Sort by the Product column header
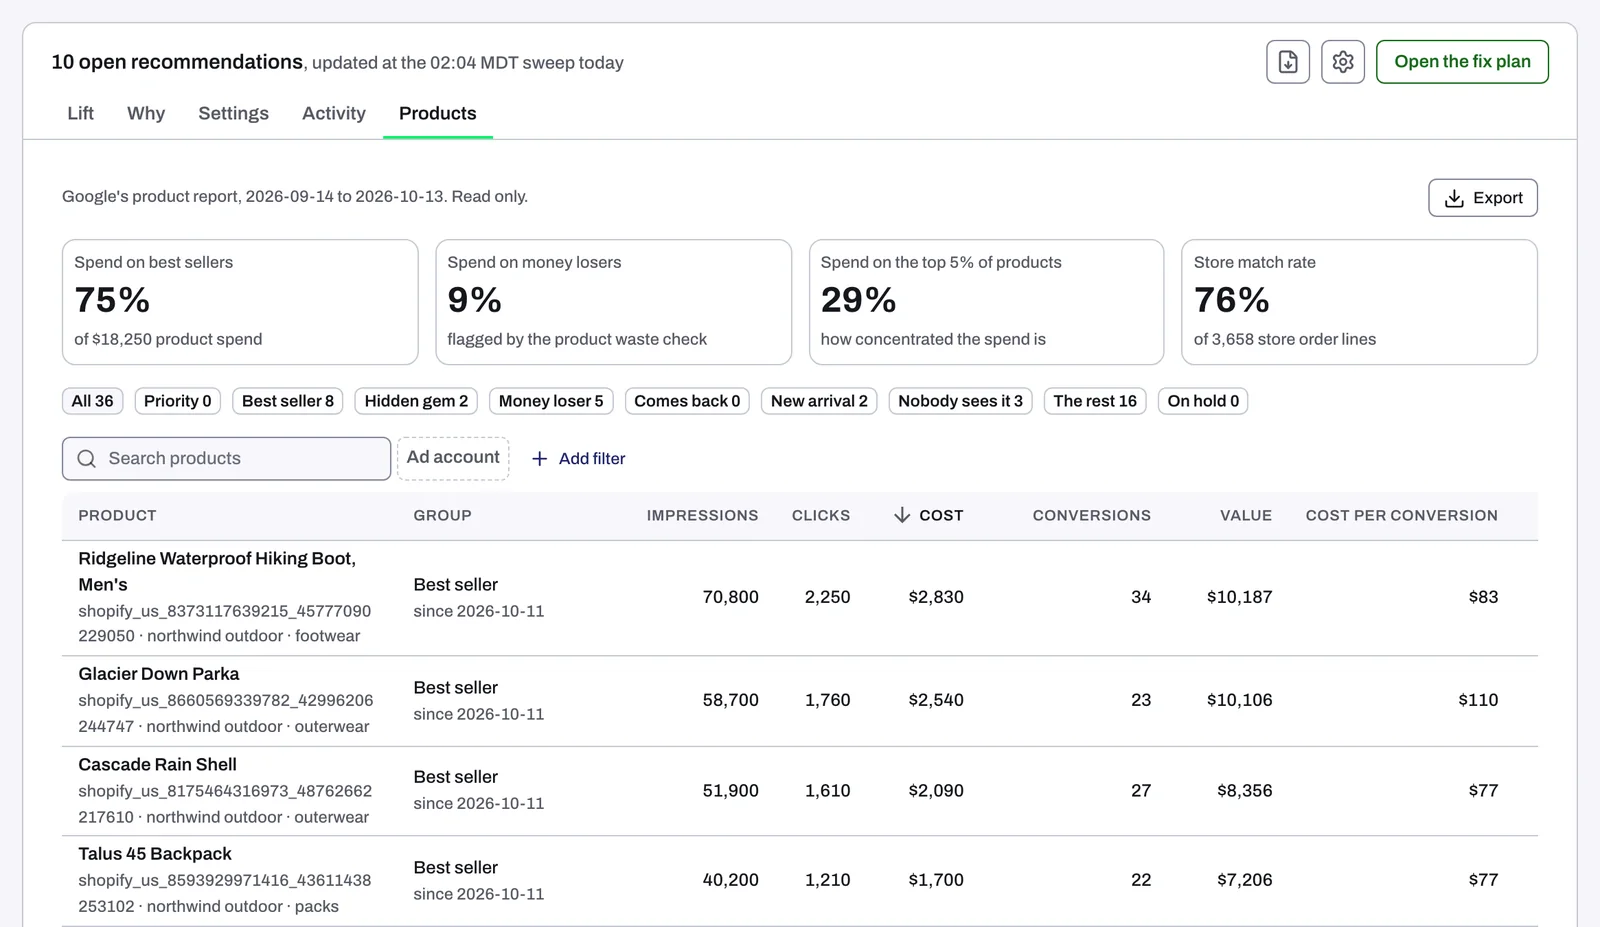Screen dimensions: 1600x927 pyautogui.click(x=117, y=515)
